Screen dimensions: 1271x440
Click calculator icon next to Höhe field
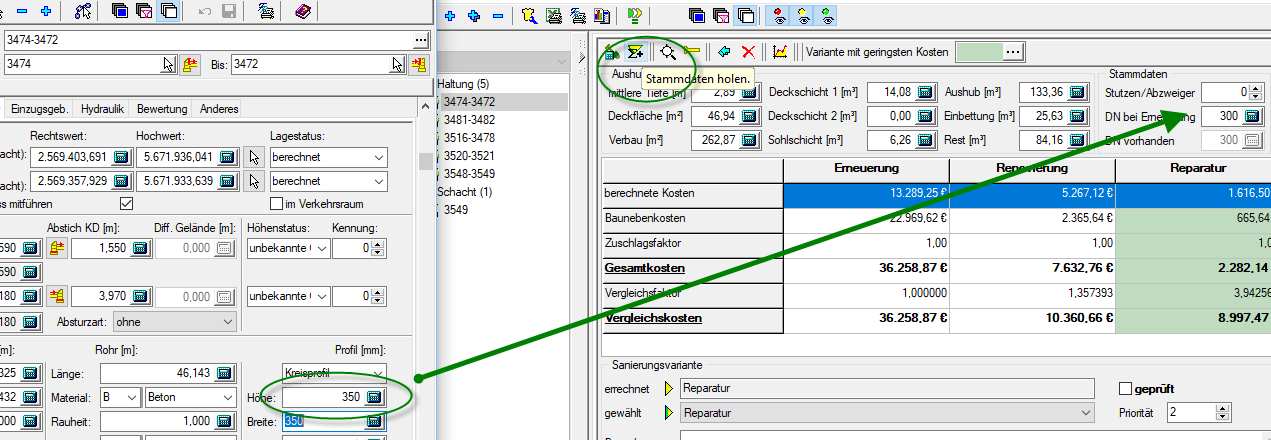[x=375, y=398]
